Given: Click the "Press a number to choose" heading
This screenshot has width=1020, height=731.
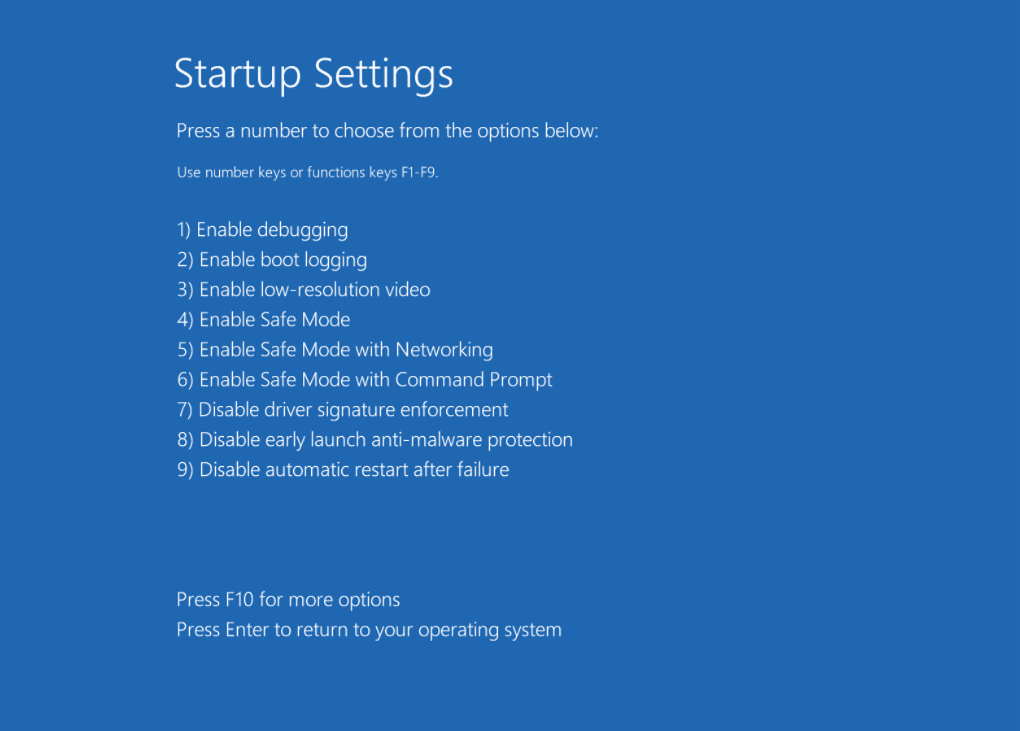Looking at the screenshot, I should [386, 130].
